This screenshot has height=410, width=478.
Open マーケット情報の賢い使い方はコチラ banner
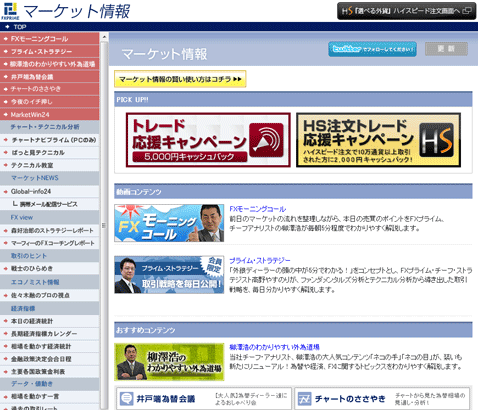click(180, 79)
